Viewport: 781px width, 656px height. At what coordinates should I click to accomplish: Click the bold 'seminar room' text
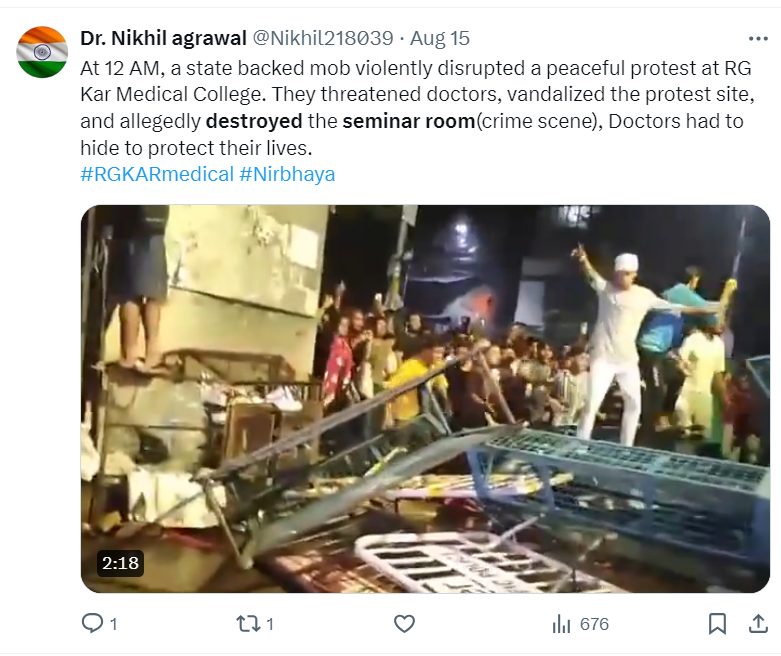[x=409, y=121]
